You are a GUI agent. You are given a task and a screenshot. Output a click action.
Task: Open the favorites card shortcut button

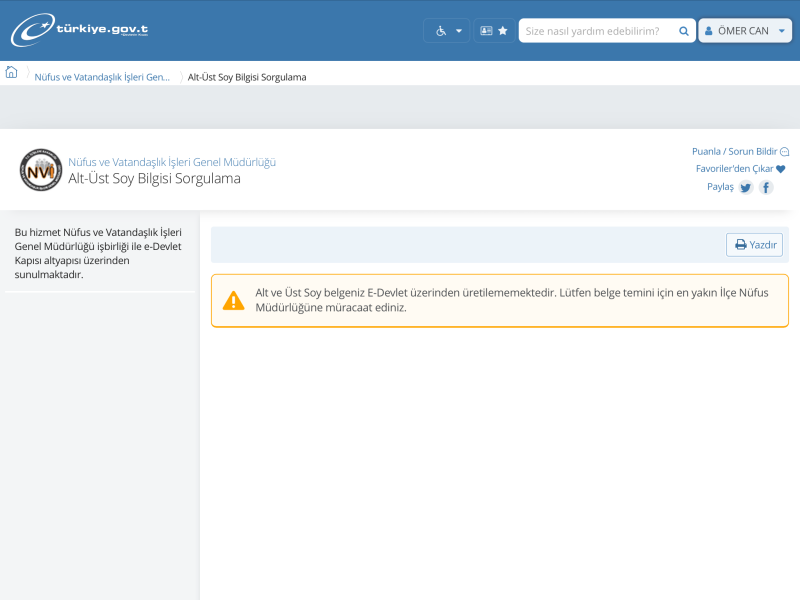pos(494,31)
